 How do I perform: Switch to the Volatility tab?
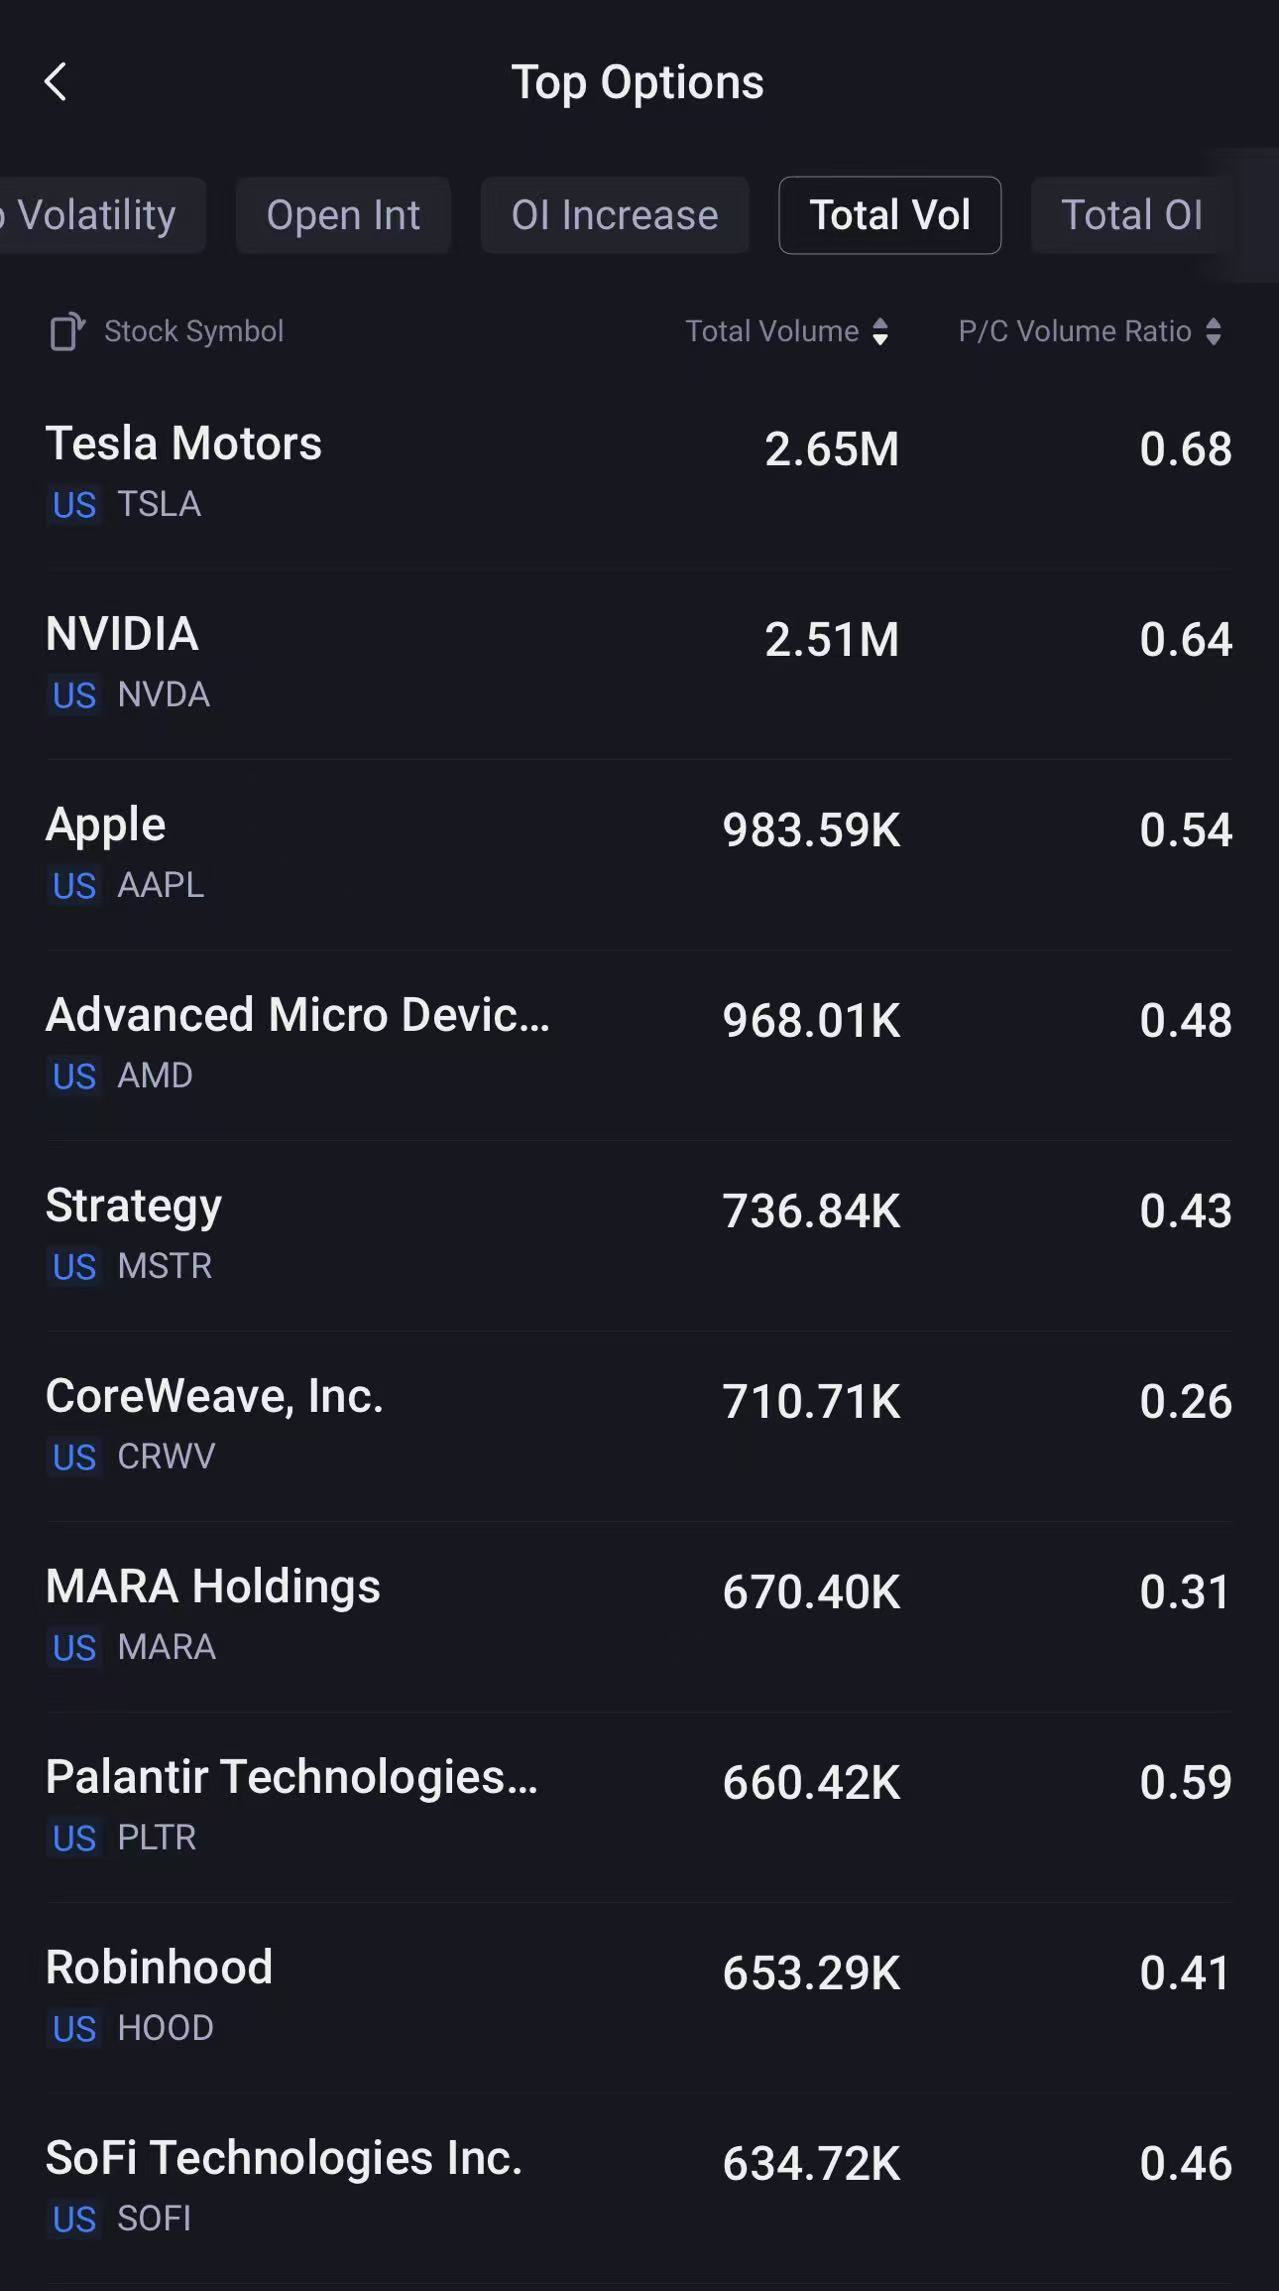(98, 215)
